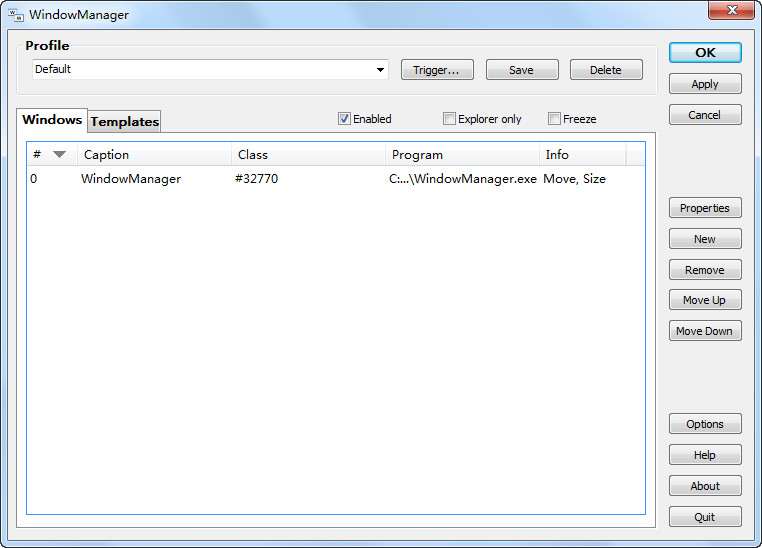The height and width of the screenshot is (548, 762).
Task: Confirm with the OK button
Action: tap(705, 52)
